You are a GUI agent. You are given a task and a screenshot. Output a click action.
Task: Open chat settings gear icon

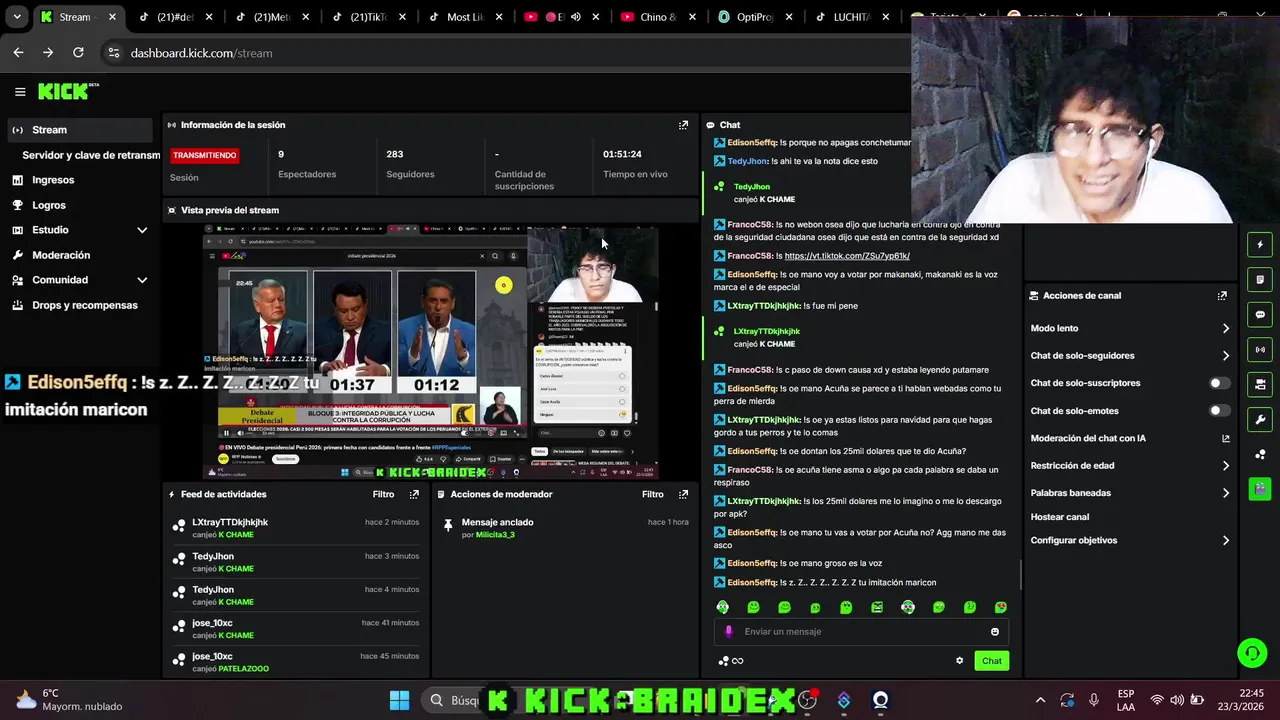pyautogui.click(x=960, y=660)
